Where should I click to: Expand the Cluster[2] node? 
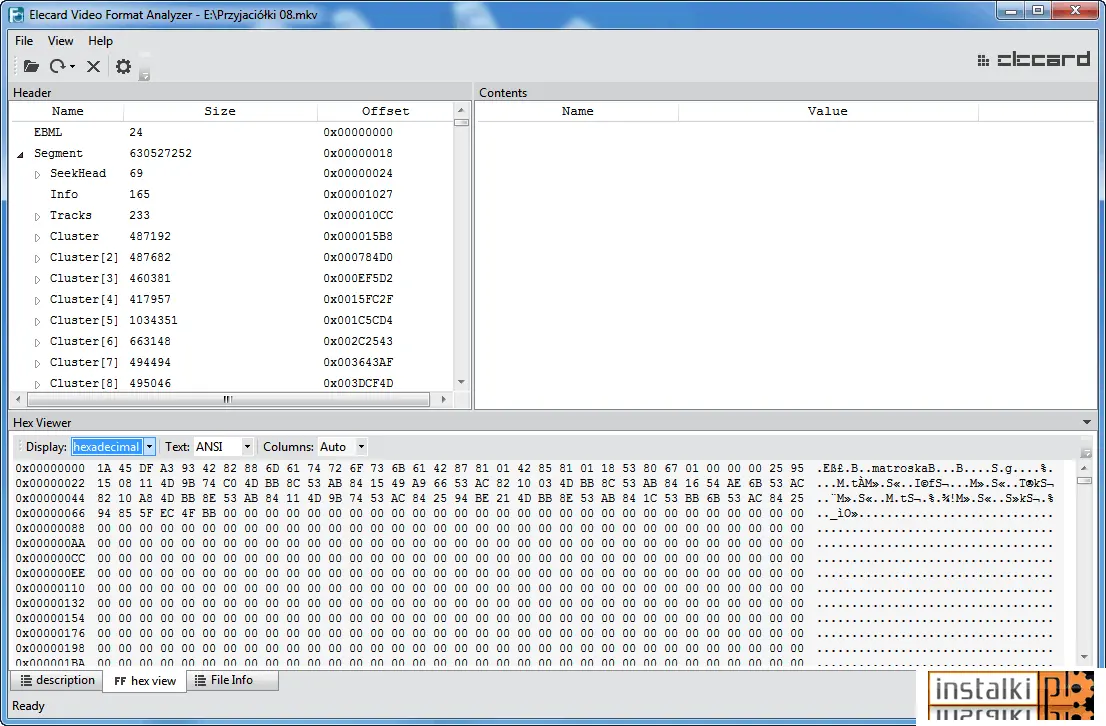pos(37,259)
